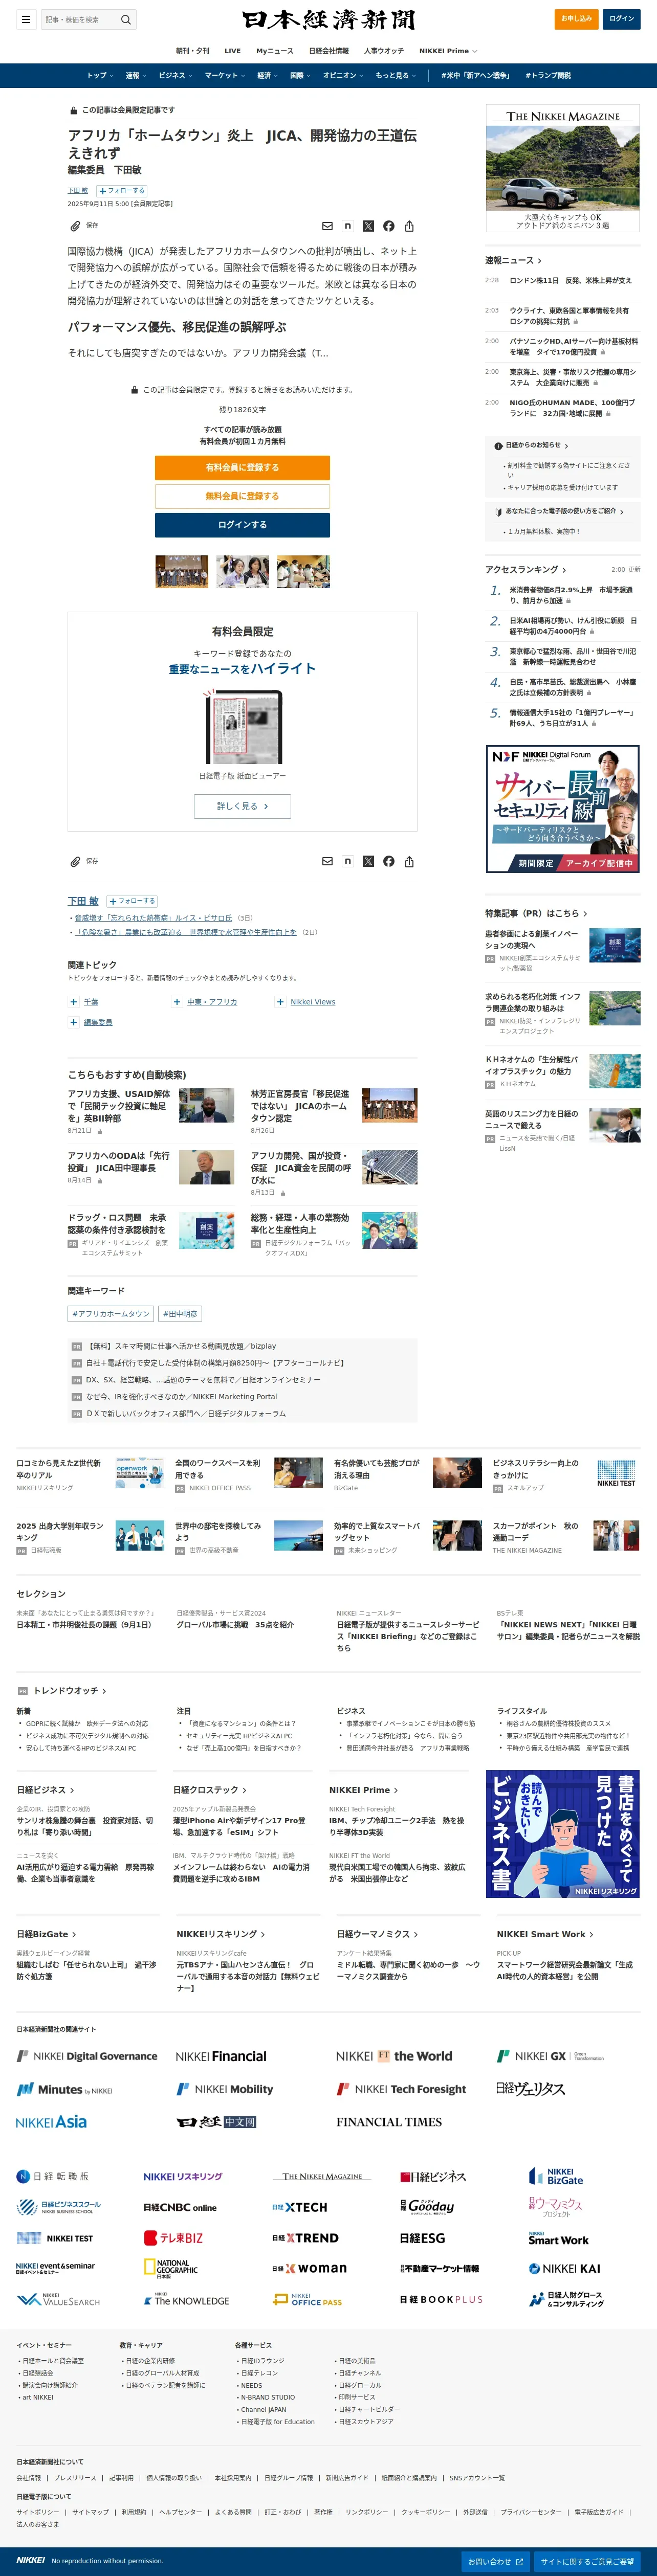The height and width of the screenshot is (2576, 657).
Task: Expand 速報 nav dropdown
Action: (135, 75)
